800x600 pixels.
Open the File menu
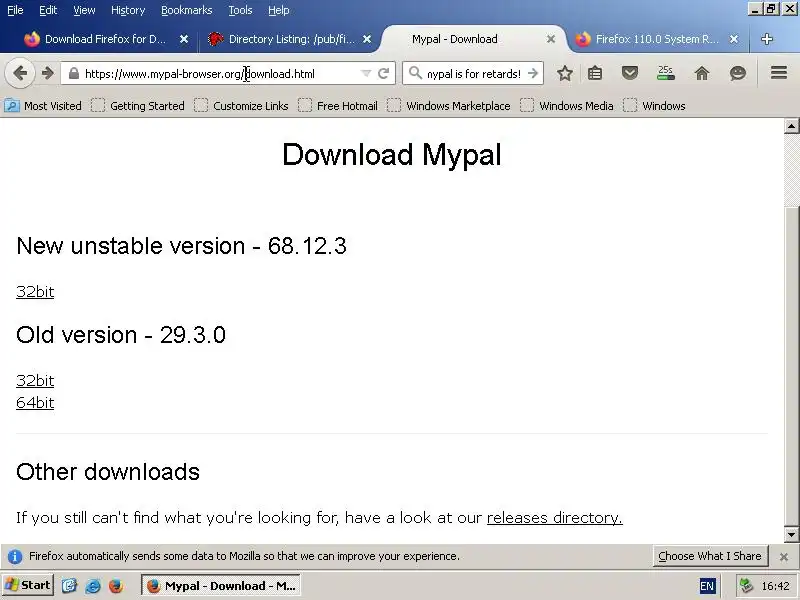pos(15,10)
